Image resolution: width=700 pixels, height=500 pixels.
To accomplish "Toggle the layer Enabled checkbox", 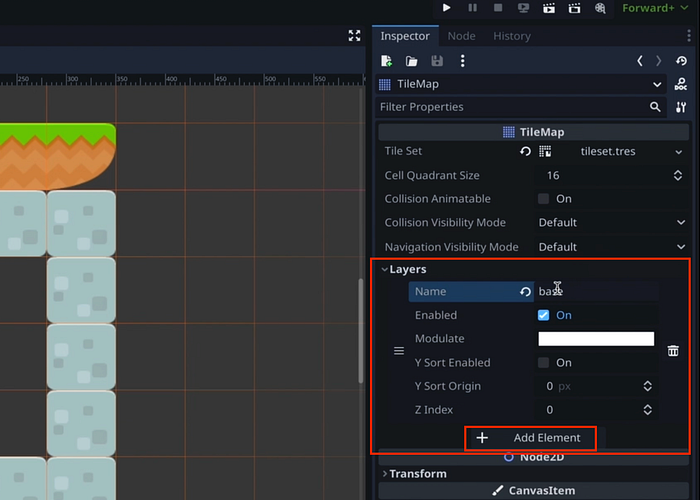I will [543, 315].
